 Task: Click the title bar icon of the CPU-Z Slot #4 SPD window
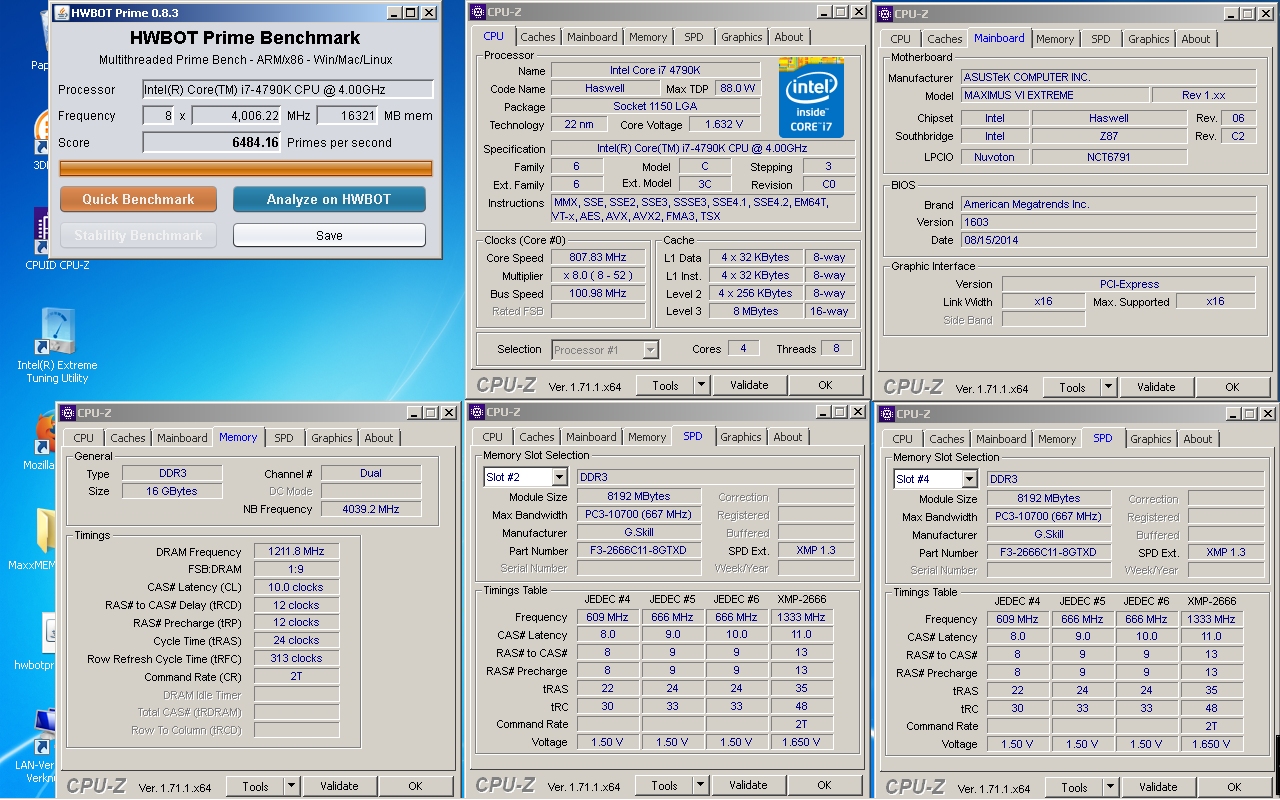(886, 414)
